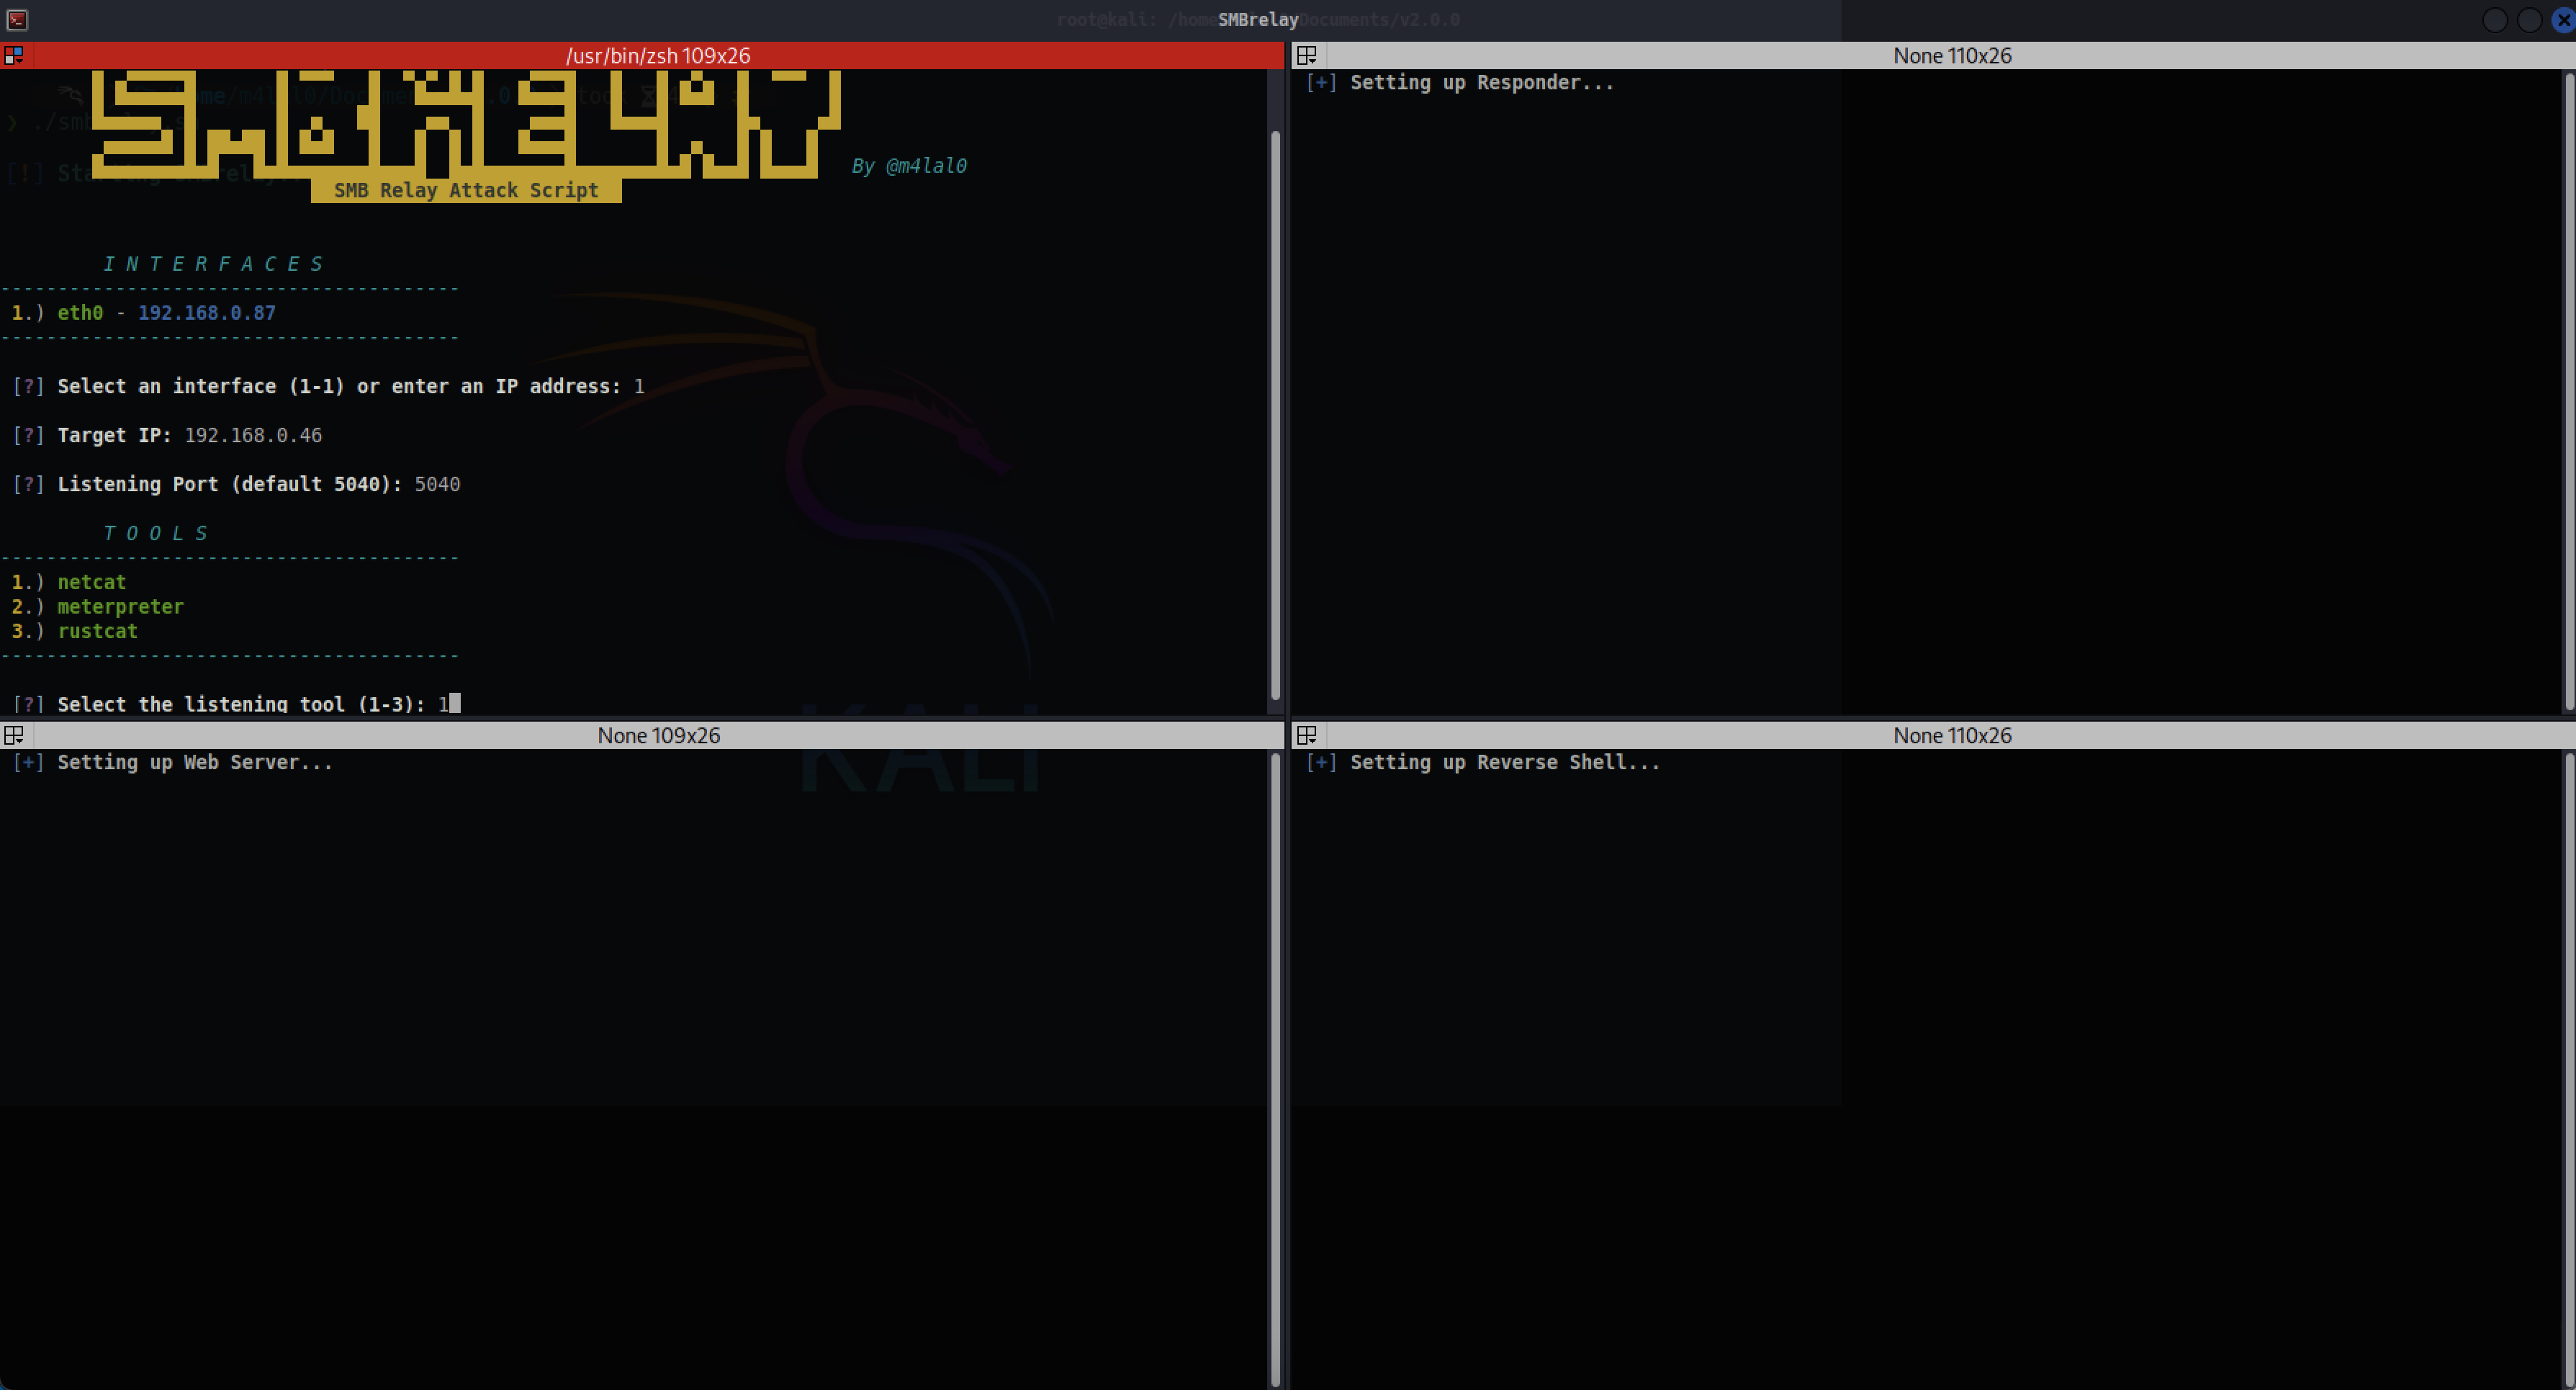The width and height of the screenshot is (2576, 1390).
Task: Click the SMBrelay window title text
Action: [1257, 20]
